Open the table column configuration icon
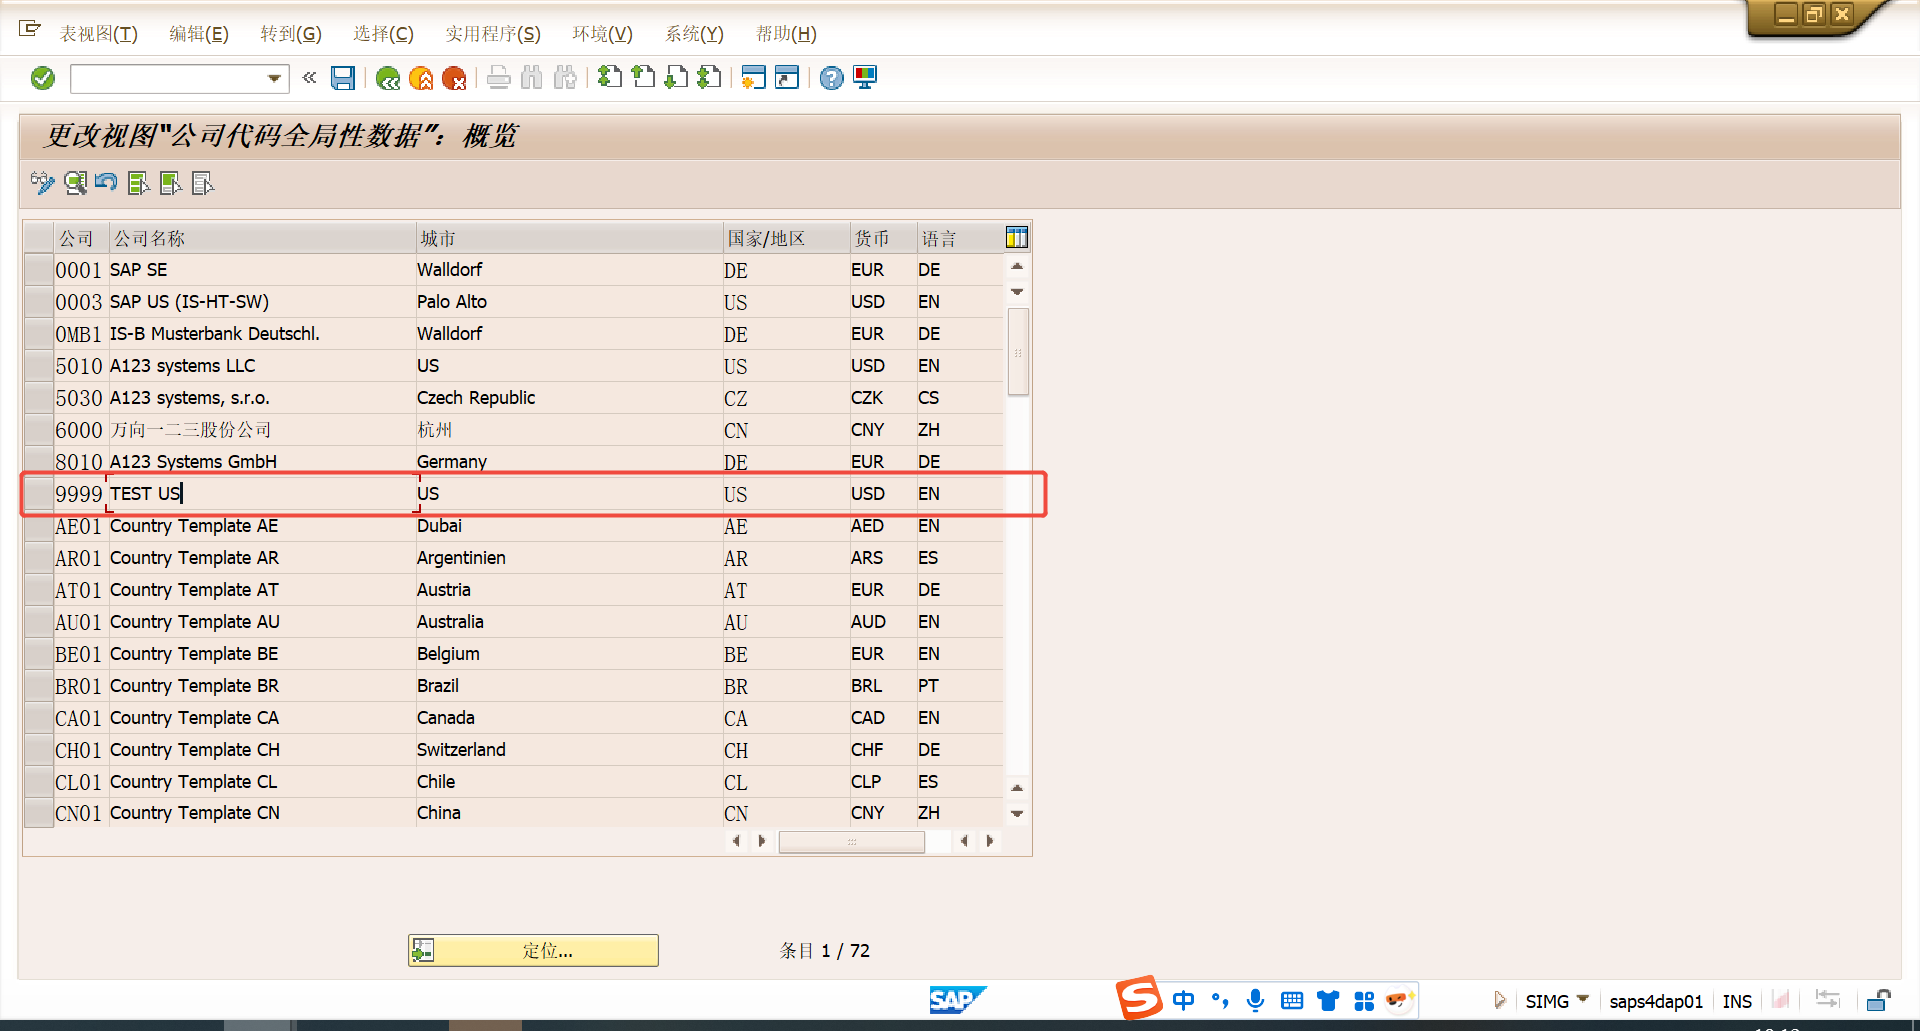Screen dimensions: 1920x1031 click(1016, 238)
